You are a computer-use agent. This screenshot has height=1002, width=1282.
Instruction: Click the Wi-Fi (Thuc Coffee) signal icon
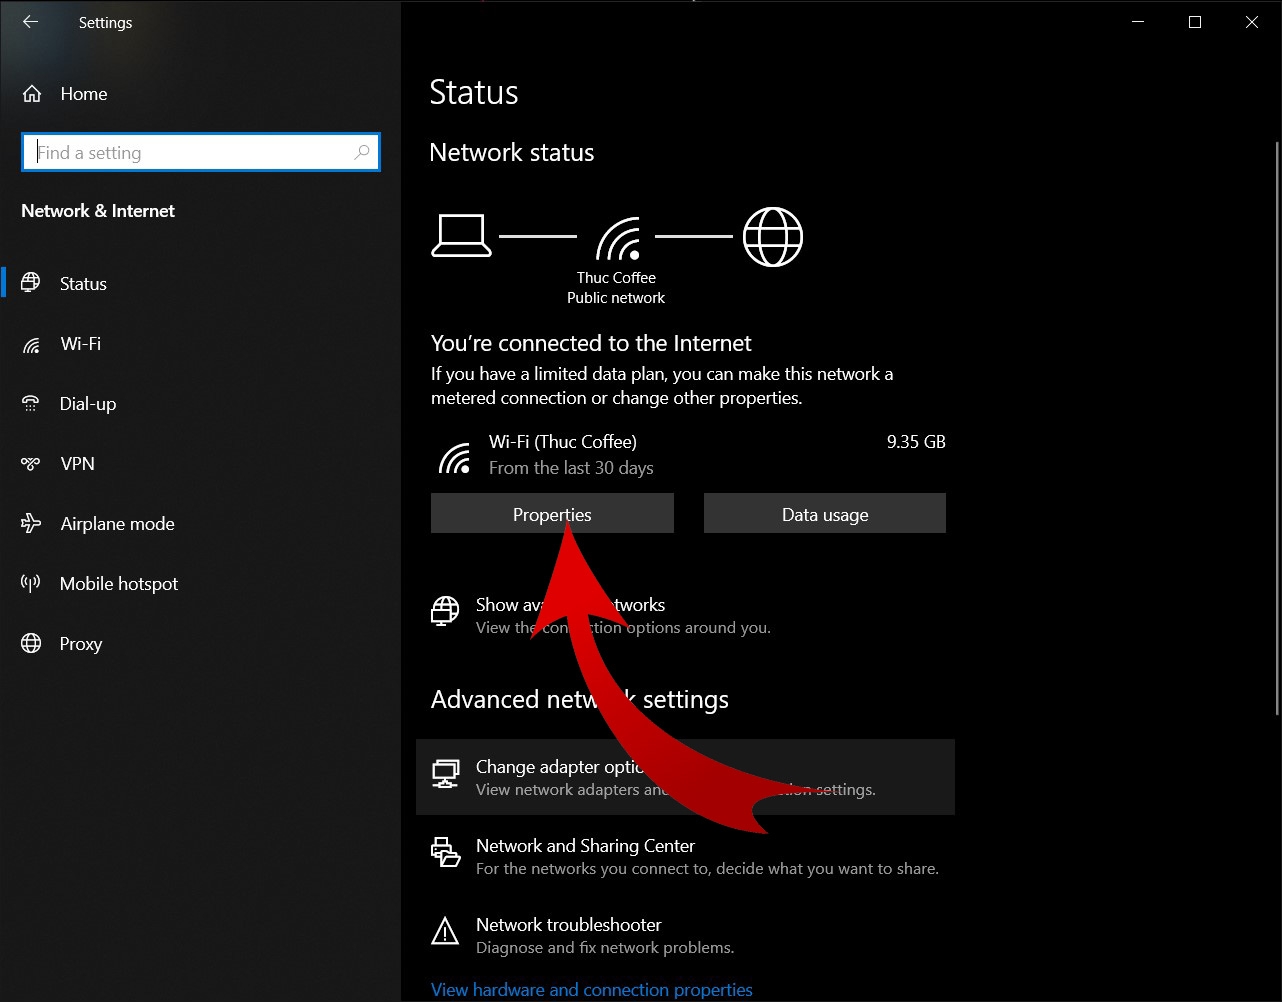pos(455,458)
